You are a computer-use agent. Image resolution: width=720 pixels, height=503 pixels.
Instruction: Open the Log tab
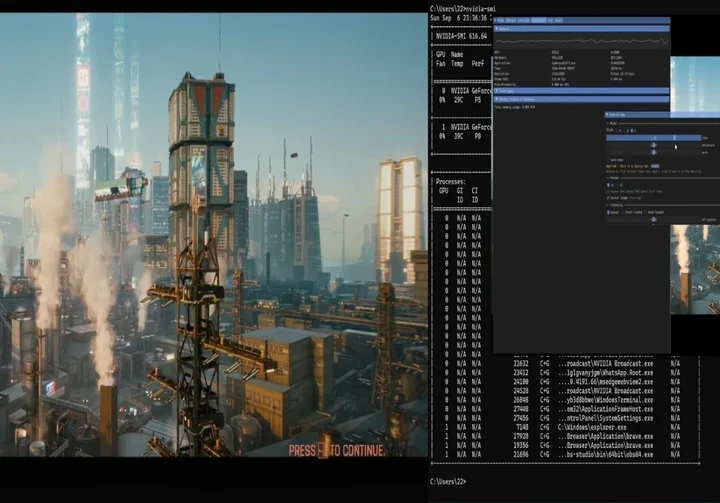click(x=551, y=20)
